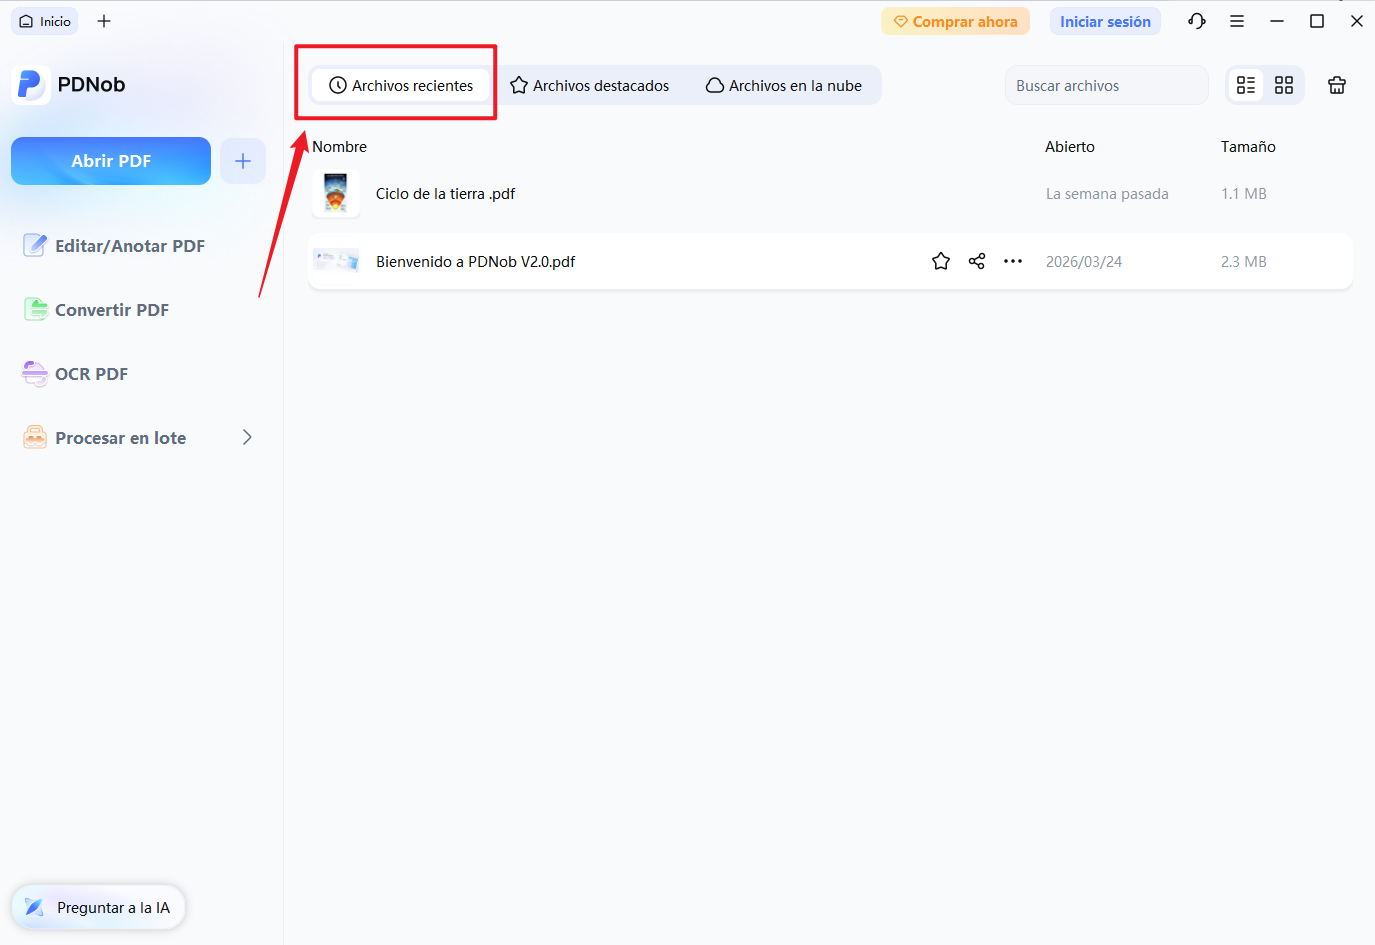This screenshot has height=945, width=1375.
Task: Select file Ciclo de la tierra .pdf
Action: point(445,194)
